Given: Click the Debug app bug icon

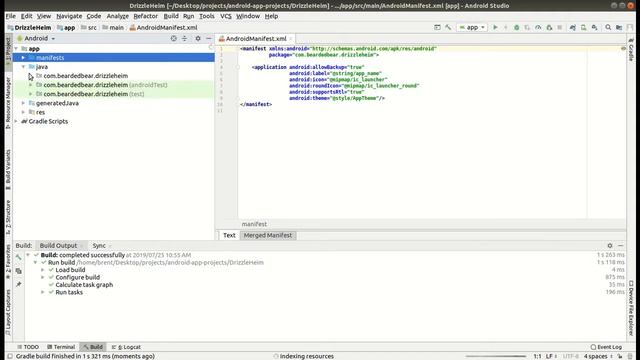Looking at the screenshot, I should 516,27.
